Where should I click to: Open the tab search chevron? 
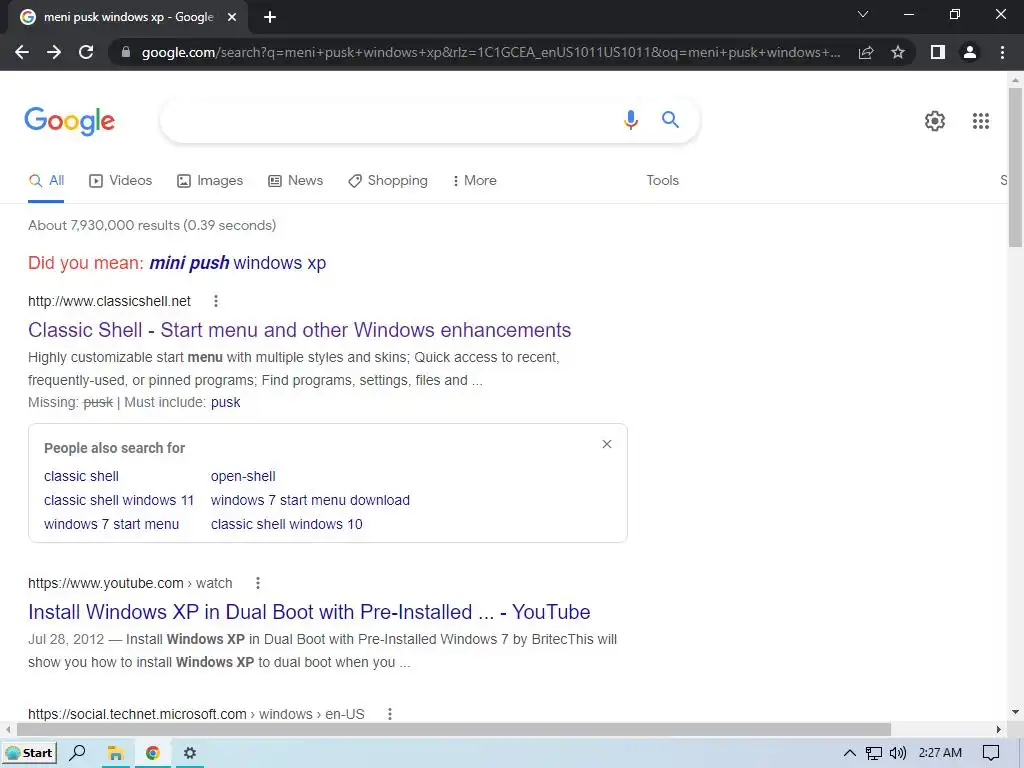pyautogui.click(x=863, y=14)
